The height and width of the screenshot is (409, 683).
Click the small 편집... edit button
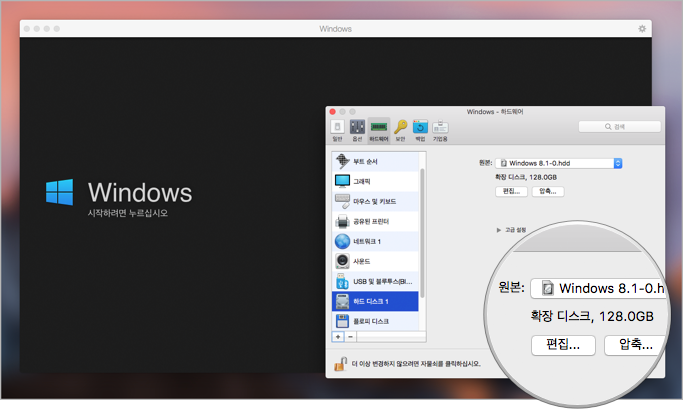(511, 191)
